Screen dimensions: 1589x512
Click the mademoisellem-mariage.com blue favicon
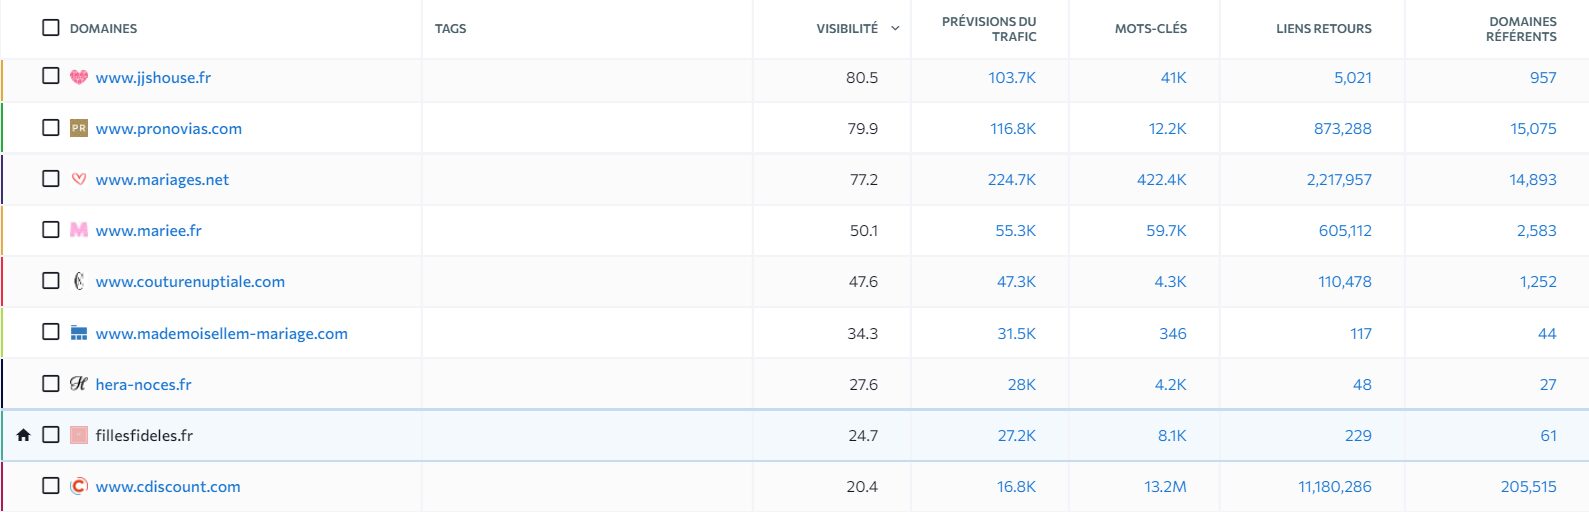point(79,333)
